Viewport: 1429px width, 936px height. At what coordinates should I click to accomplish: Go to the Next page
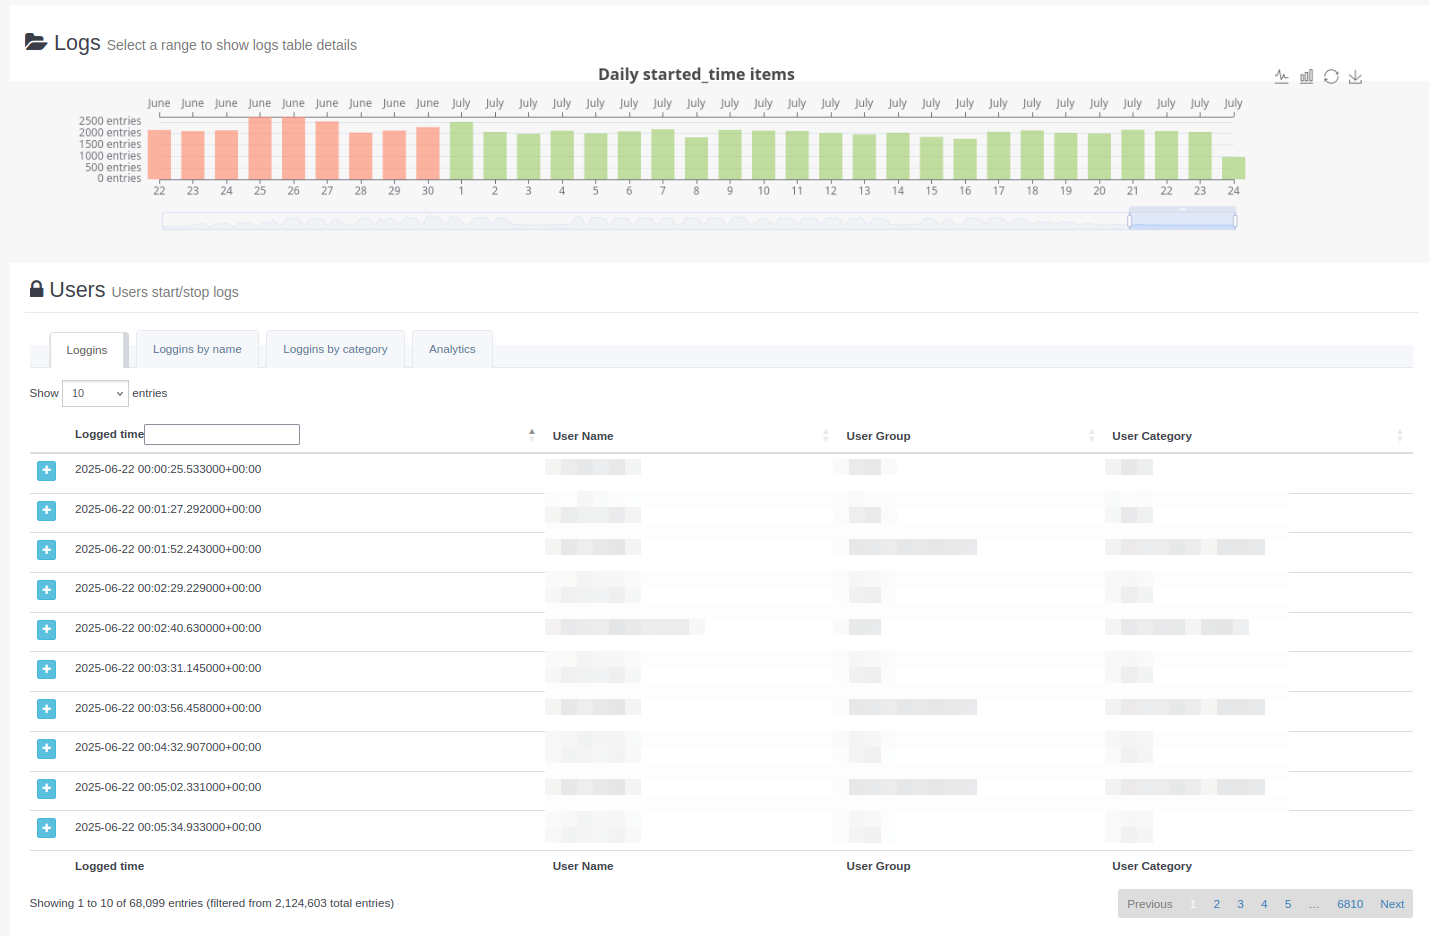1392,904
